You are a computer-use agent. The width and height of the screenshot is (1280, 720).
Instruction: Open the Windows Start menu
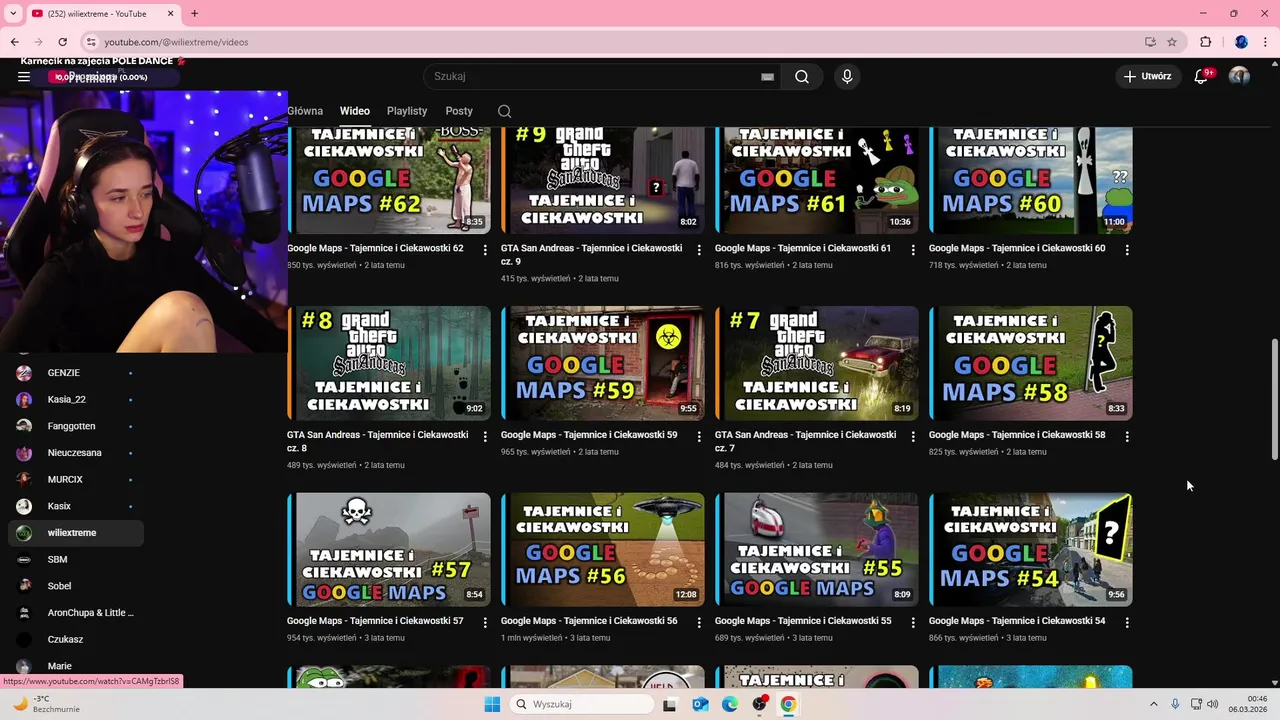point(492,704)
